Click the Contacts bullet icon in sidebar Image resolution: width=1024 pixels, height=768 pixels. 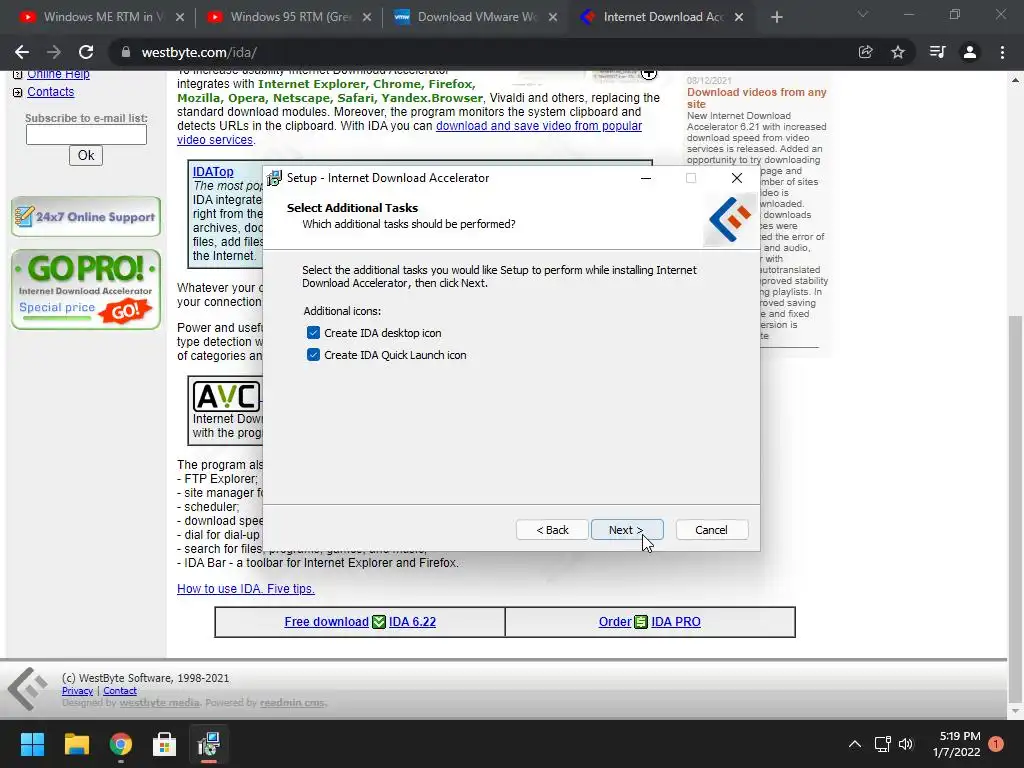pyautogui.click(x=18, y=93)
